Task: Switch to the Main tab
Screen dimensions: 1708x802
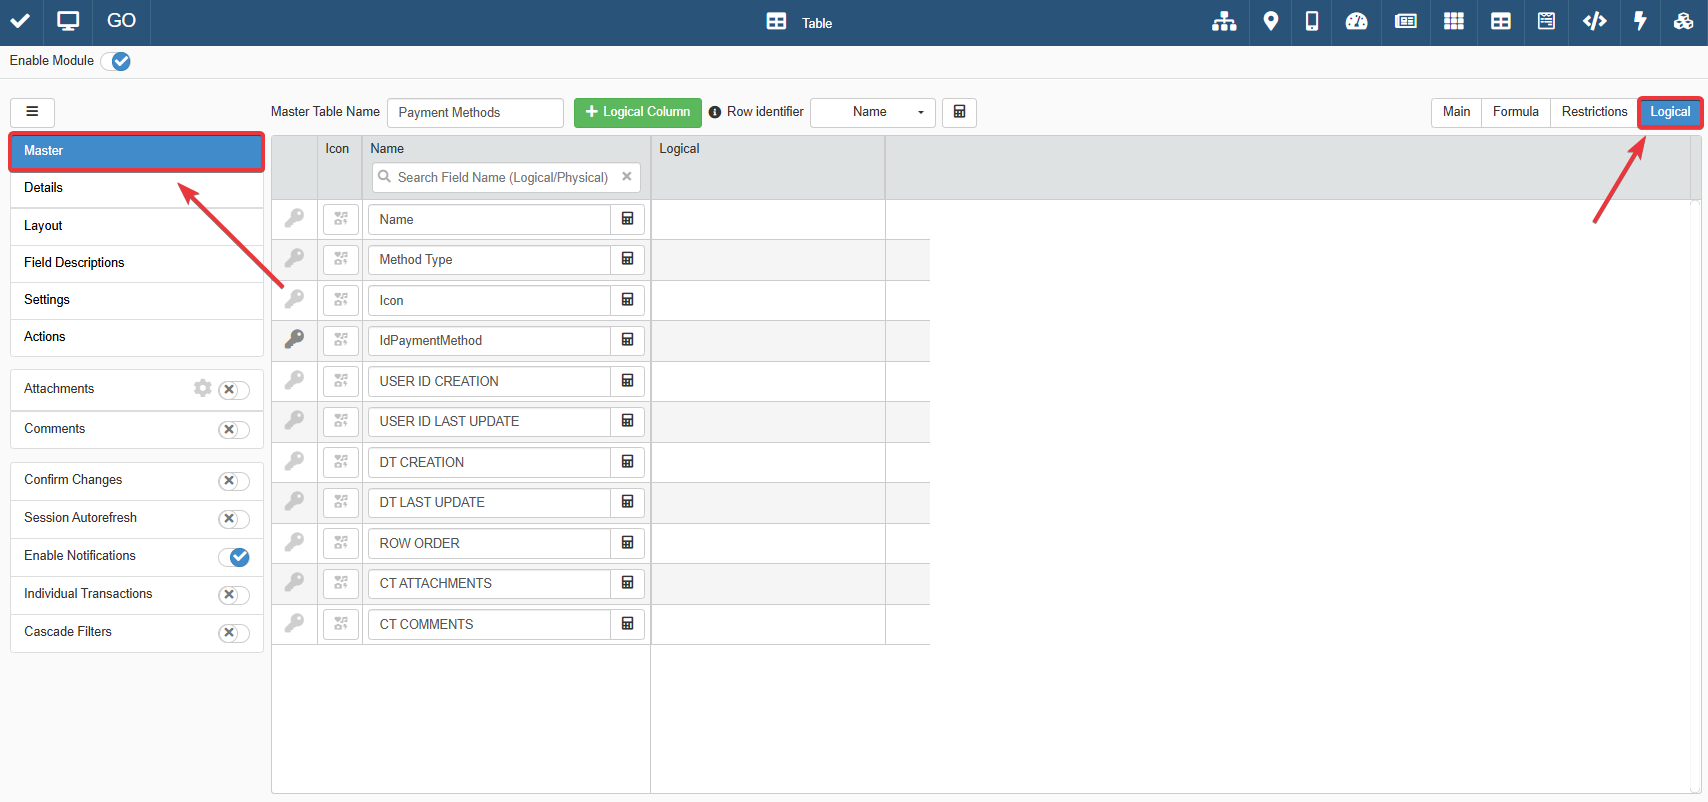Action: (x=1456, y=112)
